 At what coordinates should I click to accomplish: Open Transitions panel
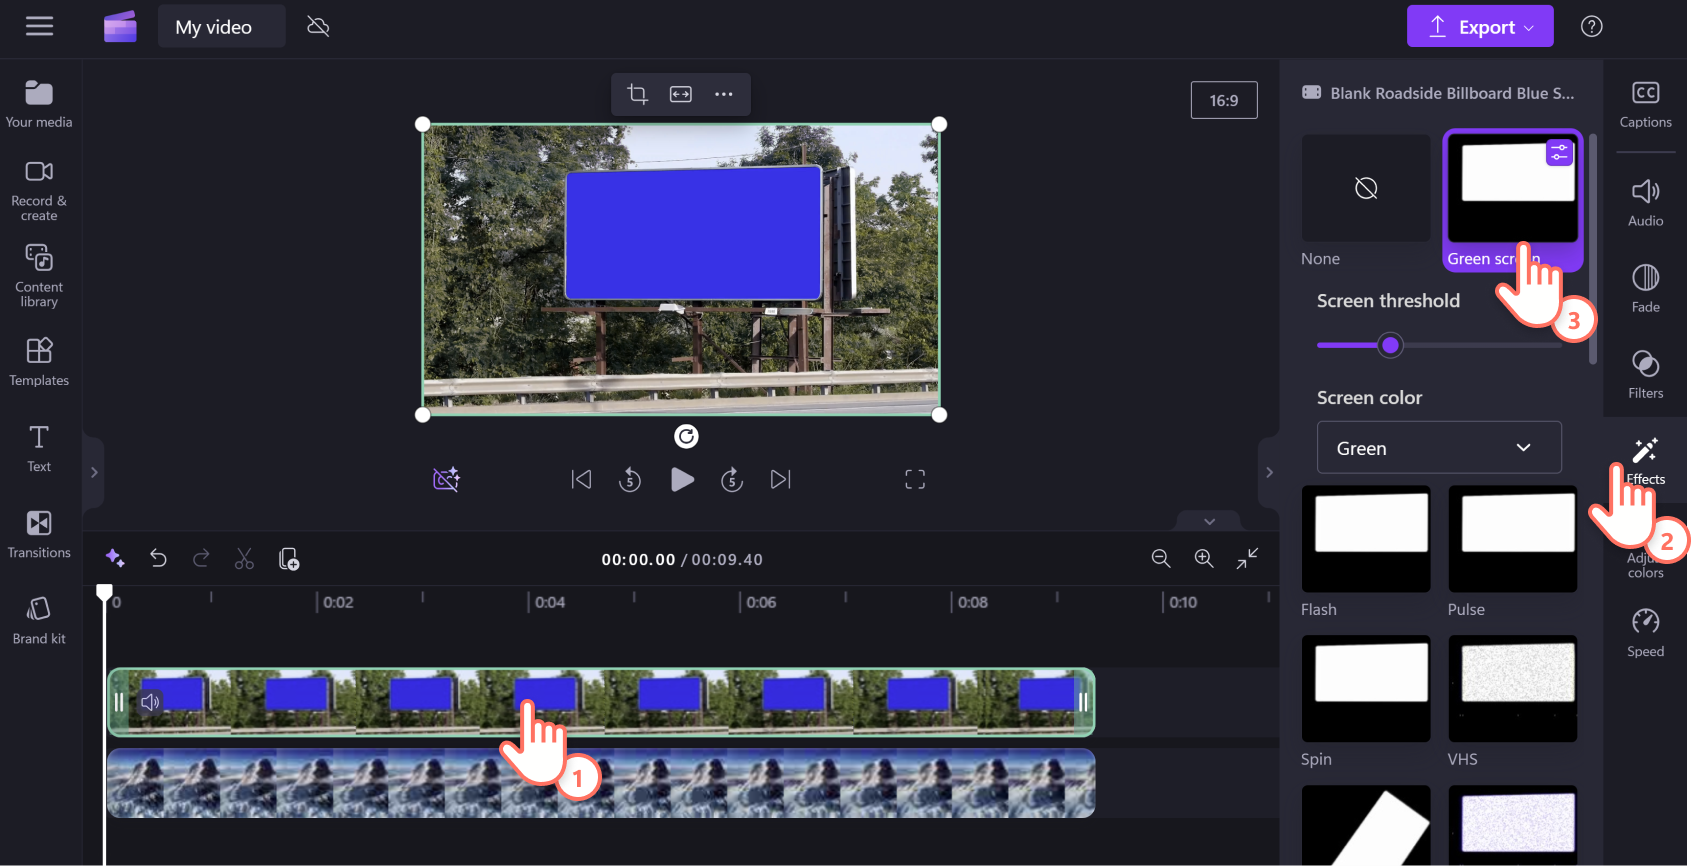[39, 533]
